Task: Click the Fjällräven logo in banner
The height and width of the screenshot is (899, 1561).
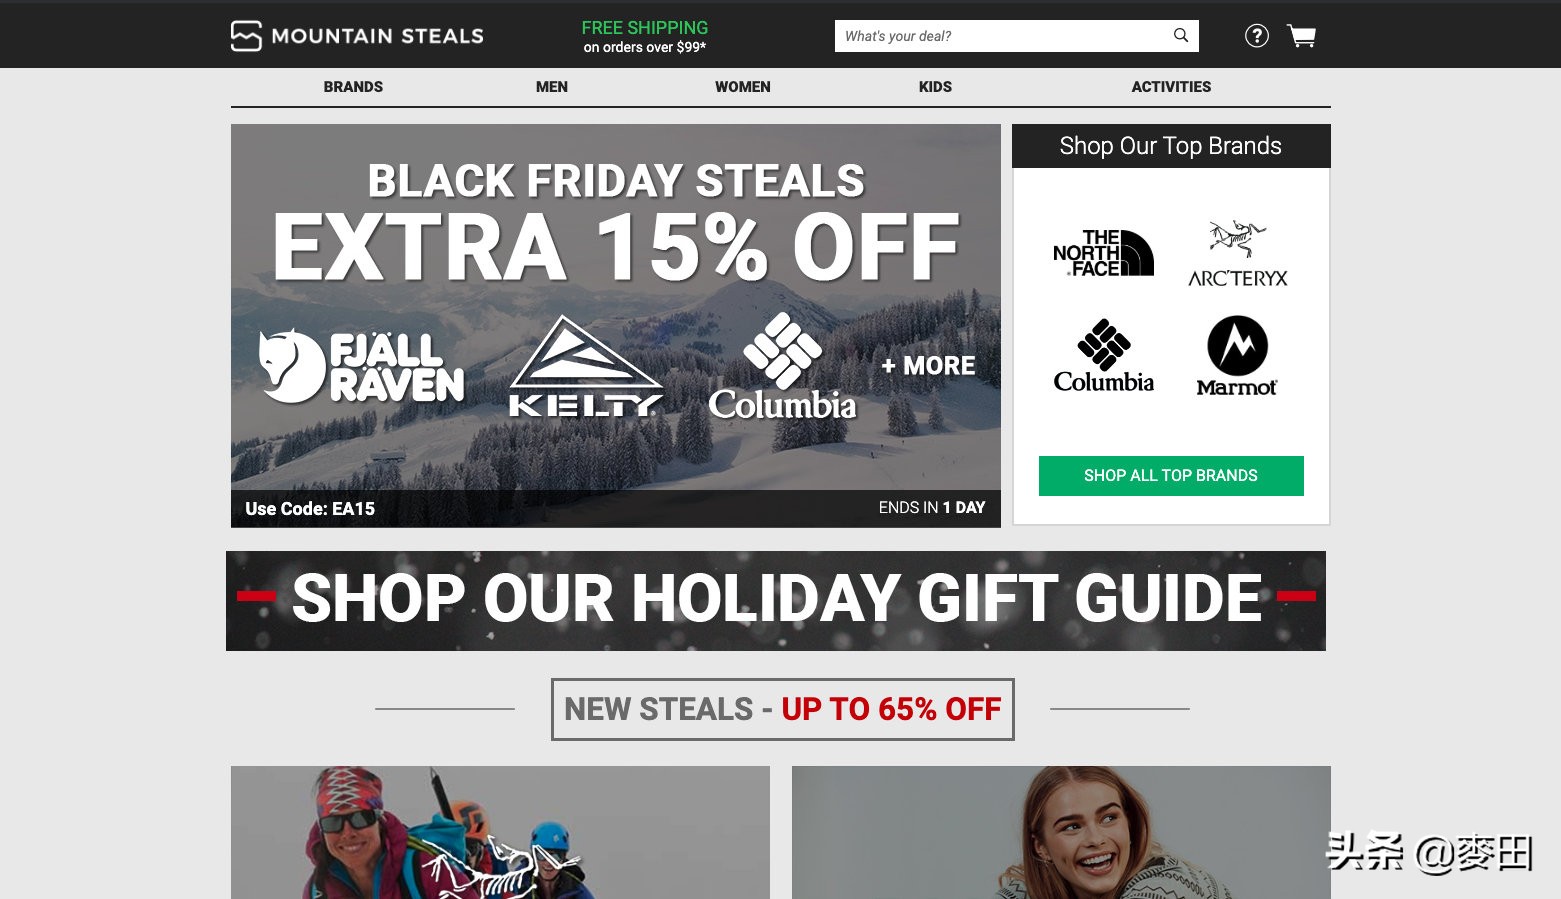Action: tap(362, 366)
